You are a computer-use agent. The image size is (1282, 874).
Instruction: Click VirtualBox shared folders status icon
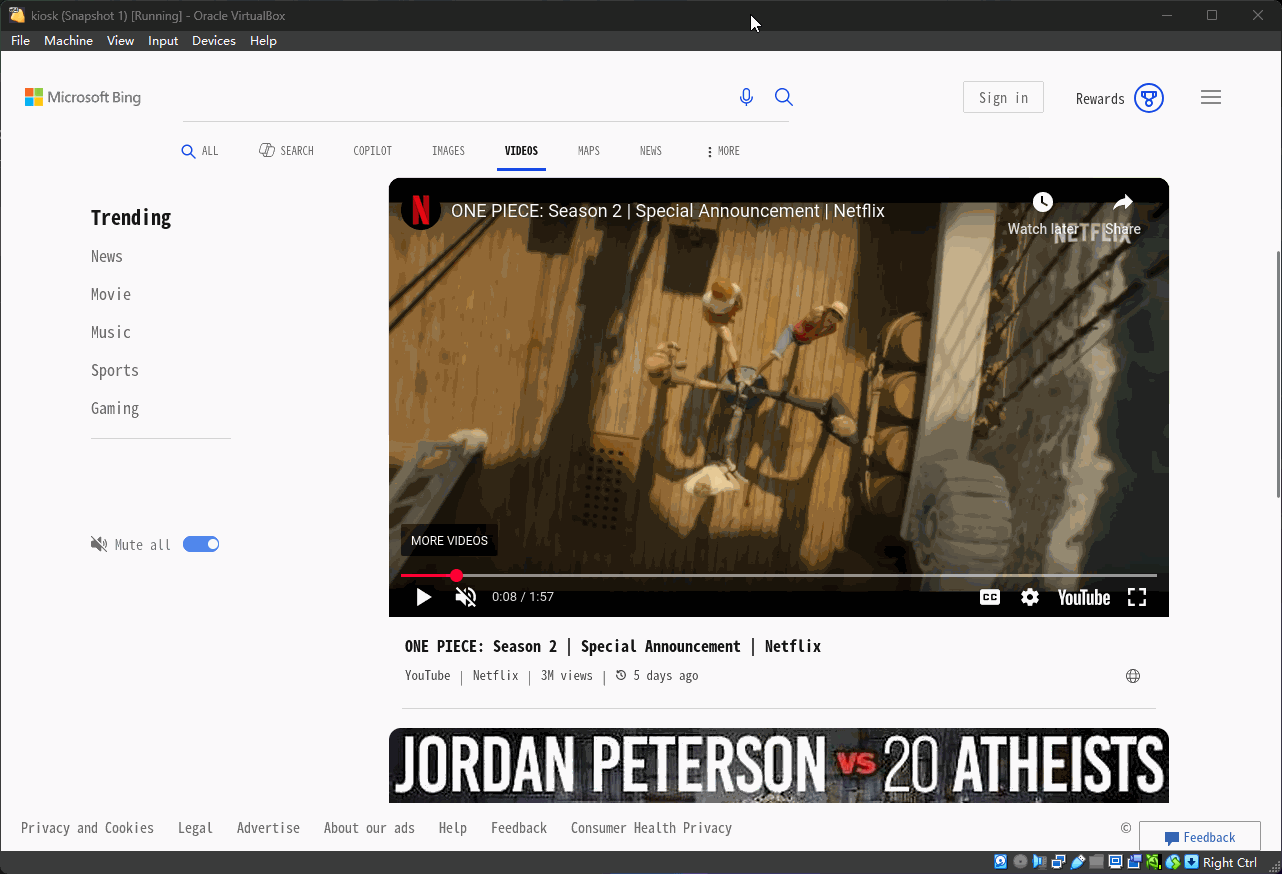tap(1096, 862)
